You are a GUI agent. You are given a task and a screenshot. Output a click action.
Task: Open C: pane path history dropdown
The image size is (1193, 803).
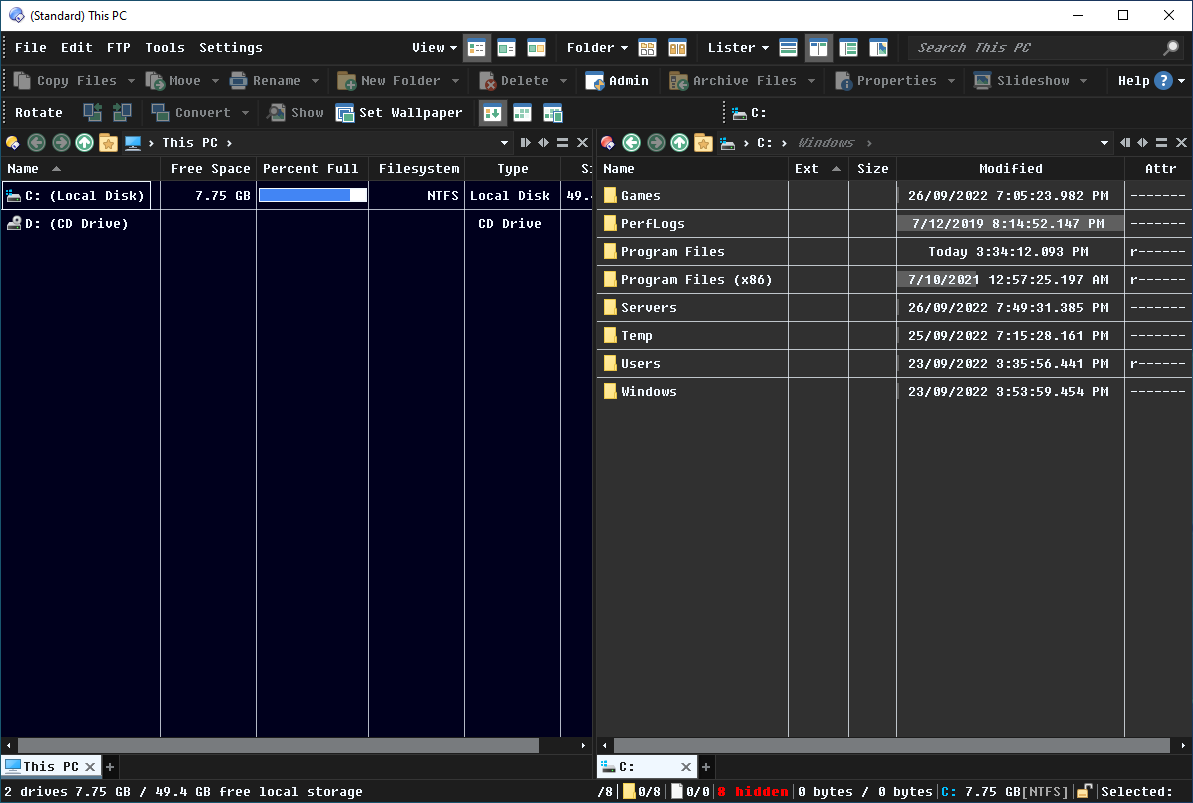click(x=1104, y=143)
